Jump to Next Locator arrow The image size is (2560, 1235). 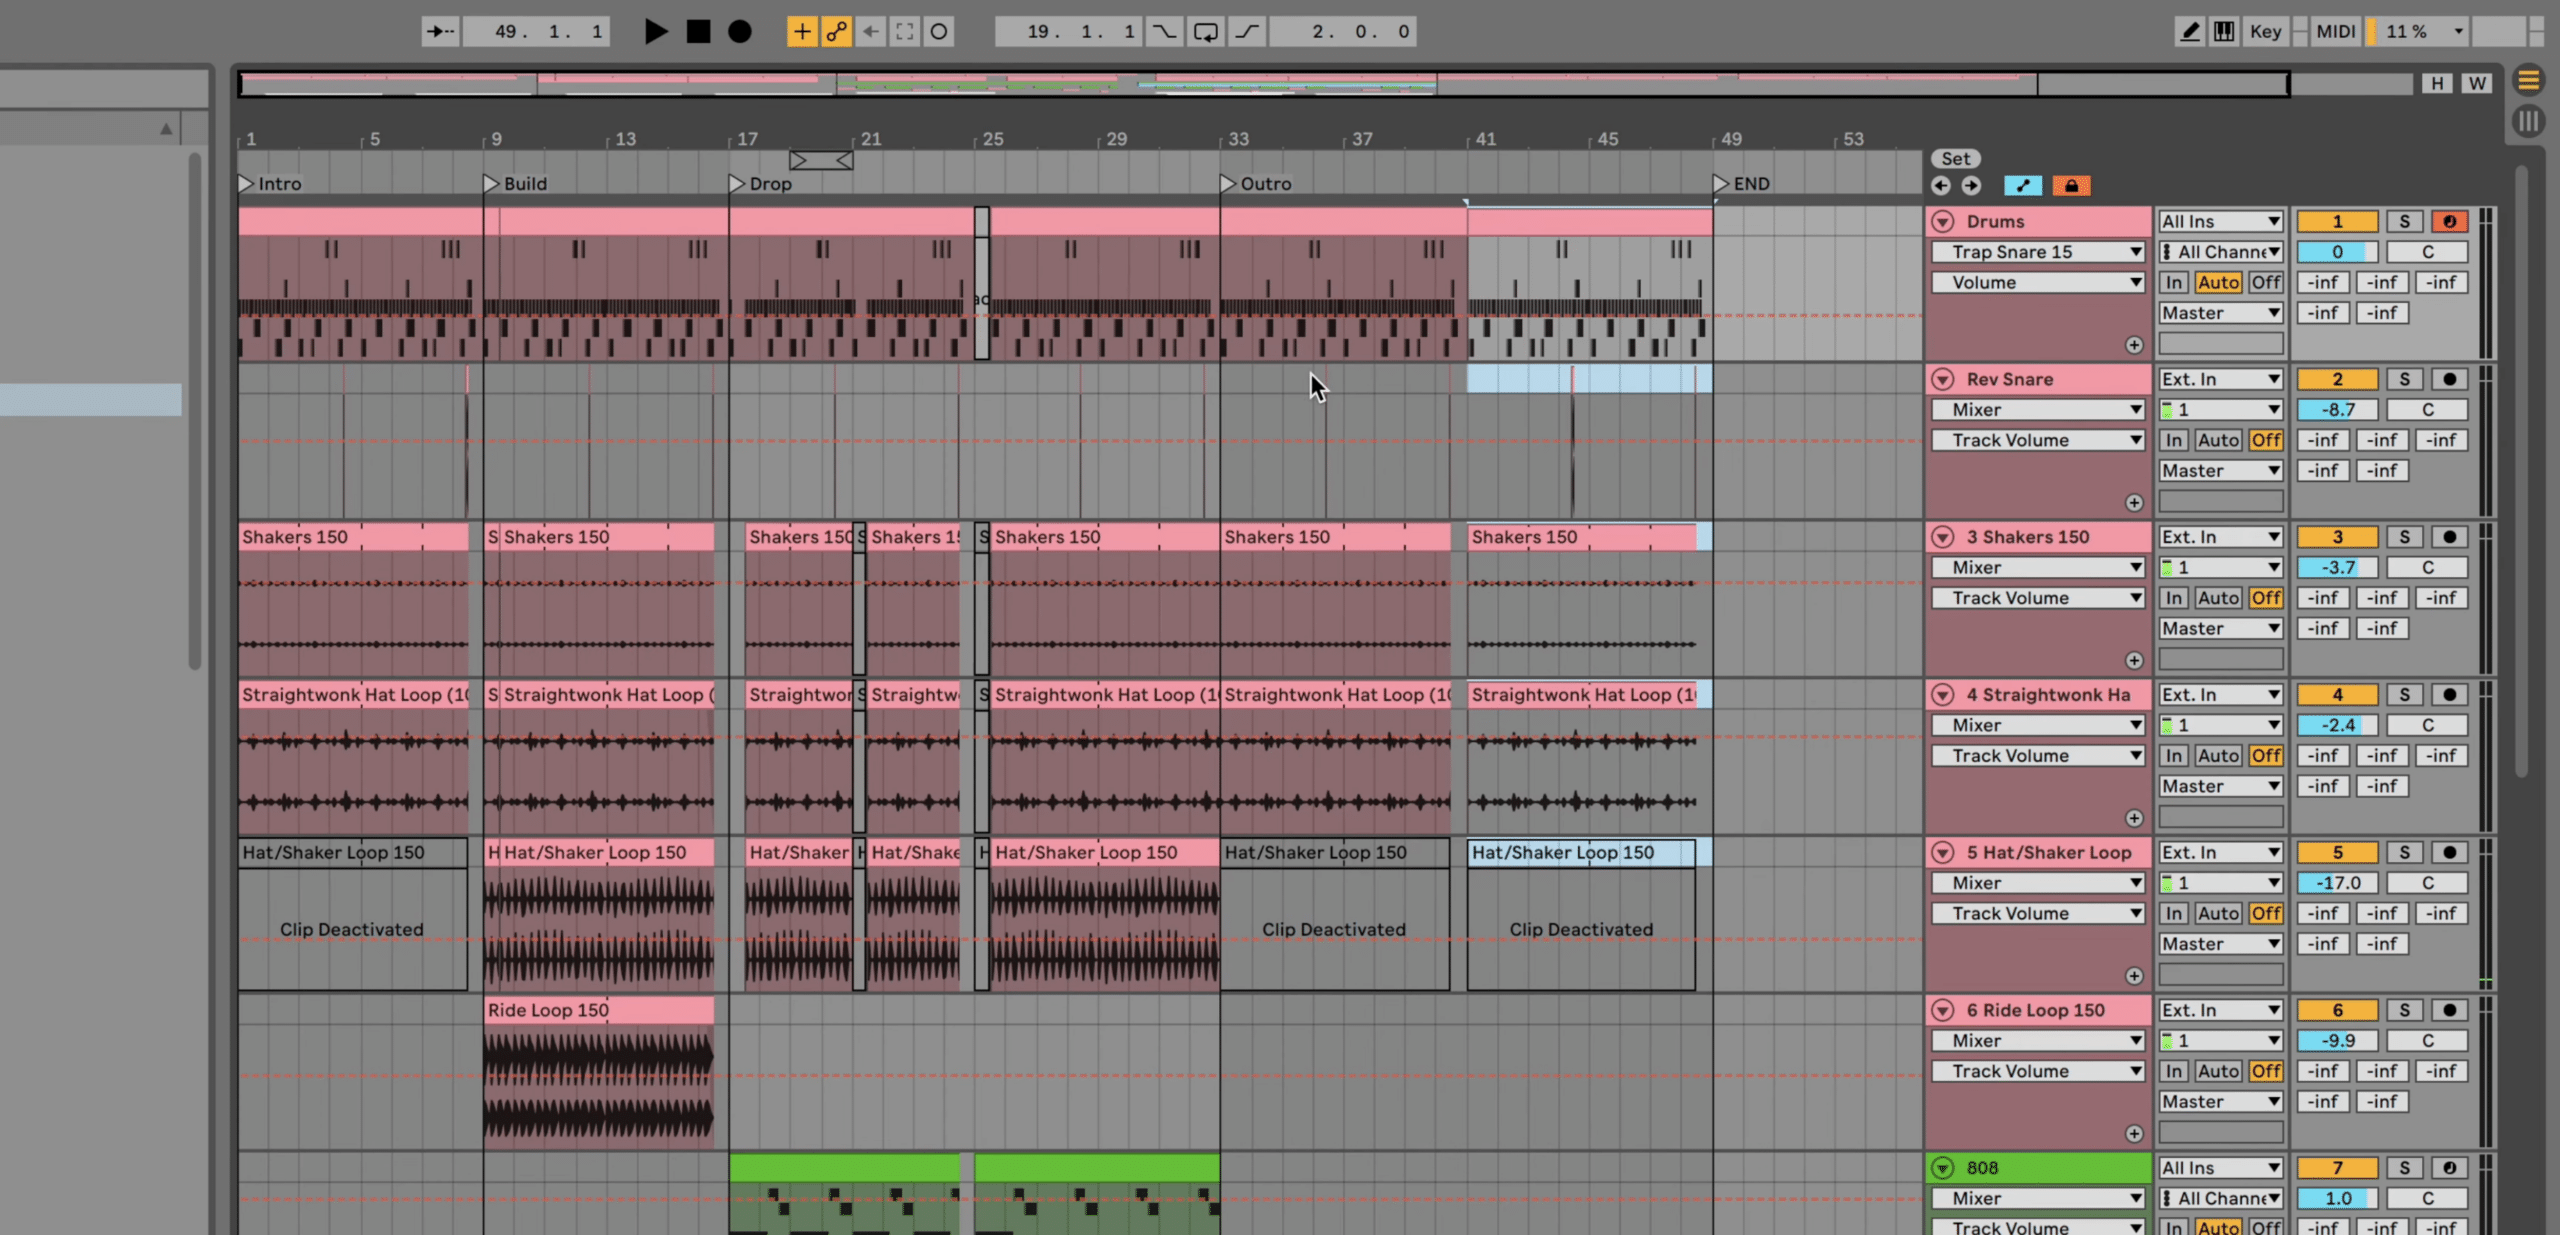click(1971, 186)
